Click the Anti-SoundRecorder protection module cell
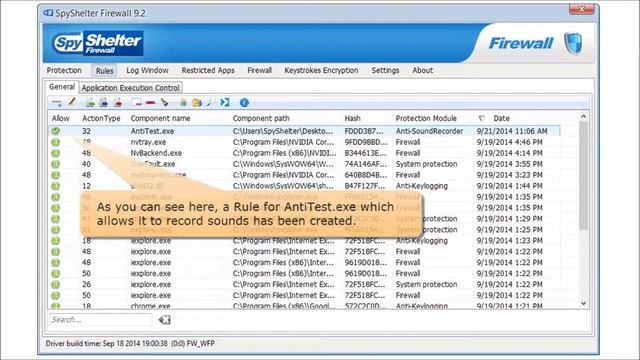The height and width of the screenshot is (360, 640). click(x=429, y=131)
